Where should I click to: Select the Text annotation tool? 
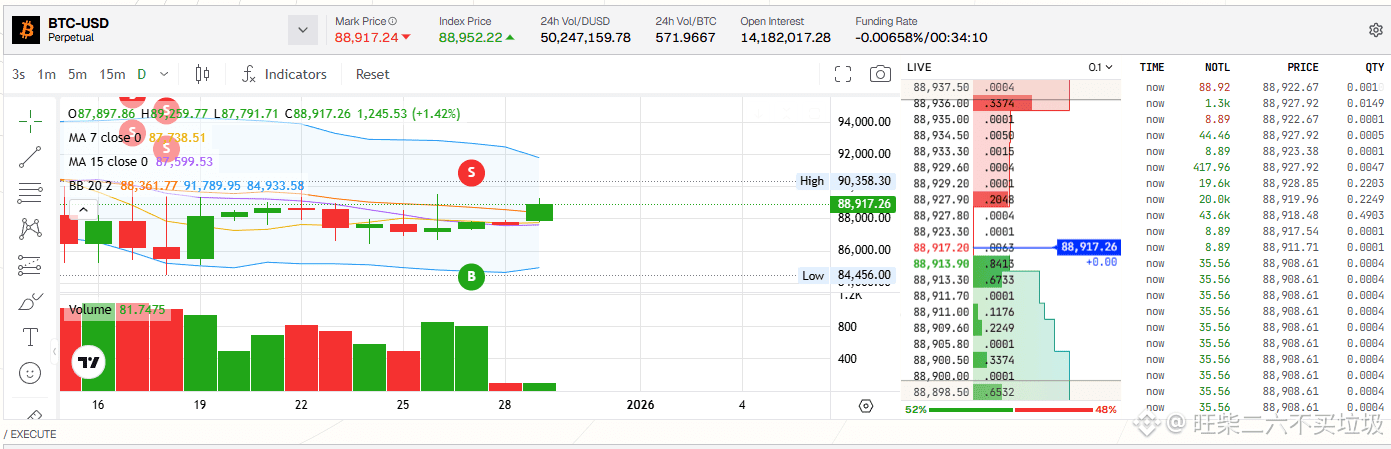[30, 336]
